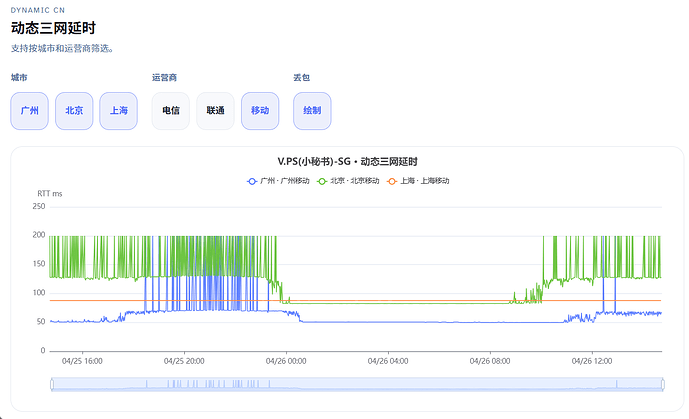Enable the 联通 carrier filter
The height and width of the screenshot is (419, 689).
pyautogui.click(x=215, y=111)
